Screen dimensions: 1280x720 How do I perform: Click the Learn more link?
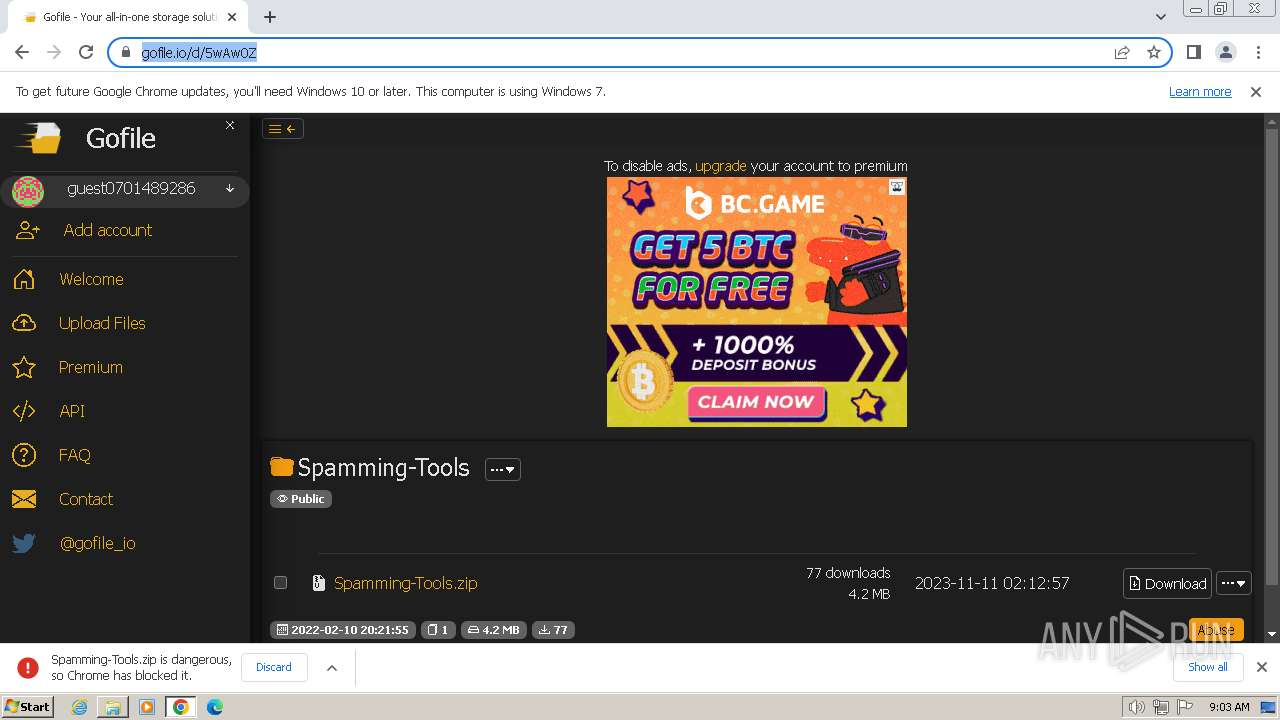[x=1200, y=91]
